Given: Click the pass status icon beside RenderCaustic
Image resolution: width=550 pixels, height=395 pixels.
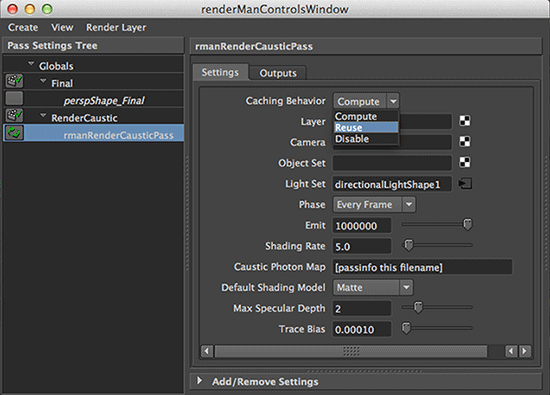Looking at the screenshot, I should pyautogui.click(x=14, y=115).
